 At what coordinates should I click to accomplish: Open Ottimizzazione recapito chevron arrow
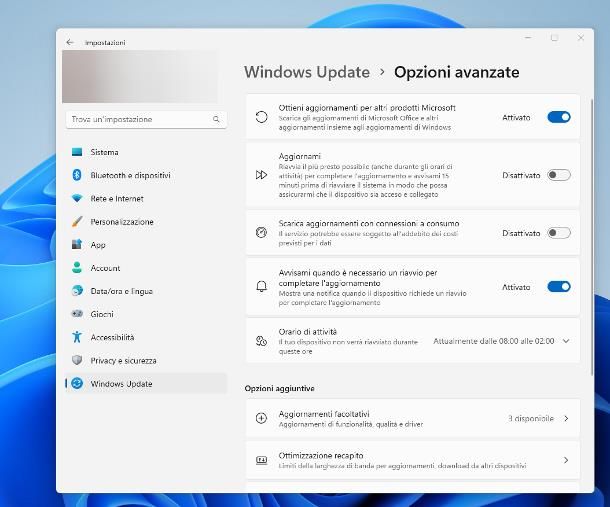tap(566, 460)
